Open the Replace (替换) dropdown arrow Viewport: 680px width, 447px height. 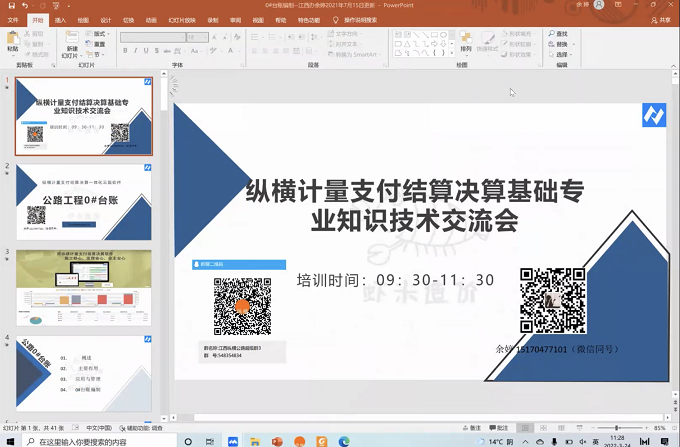pyautogui.click(x=574, y=44)
